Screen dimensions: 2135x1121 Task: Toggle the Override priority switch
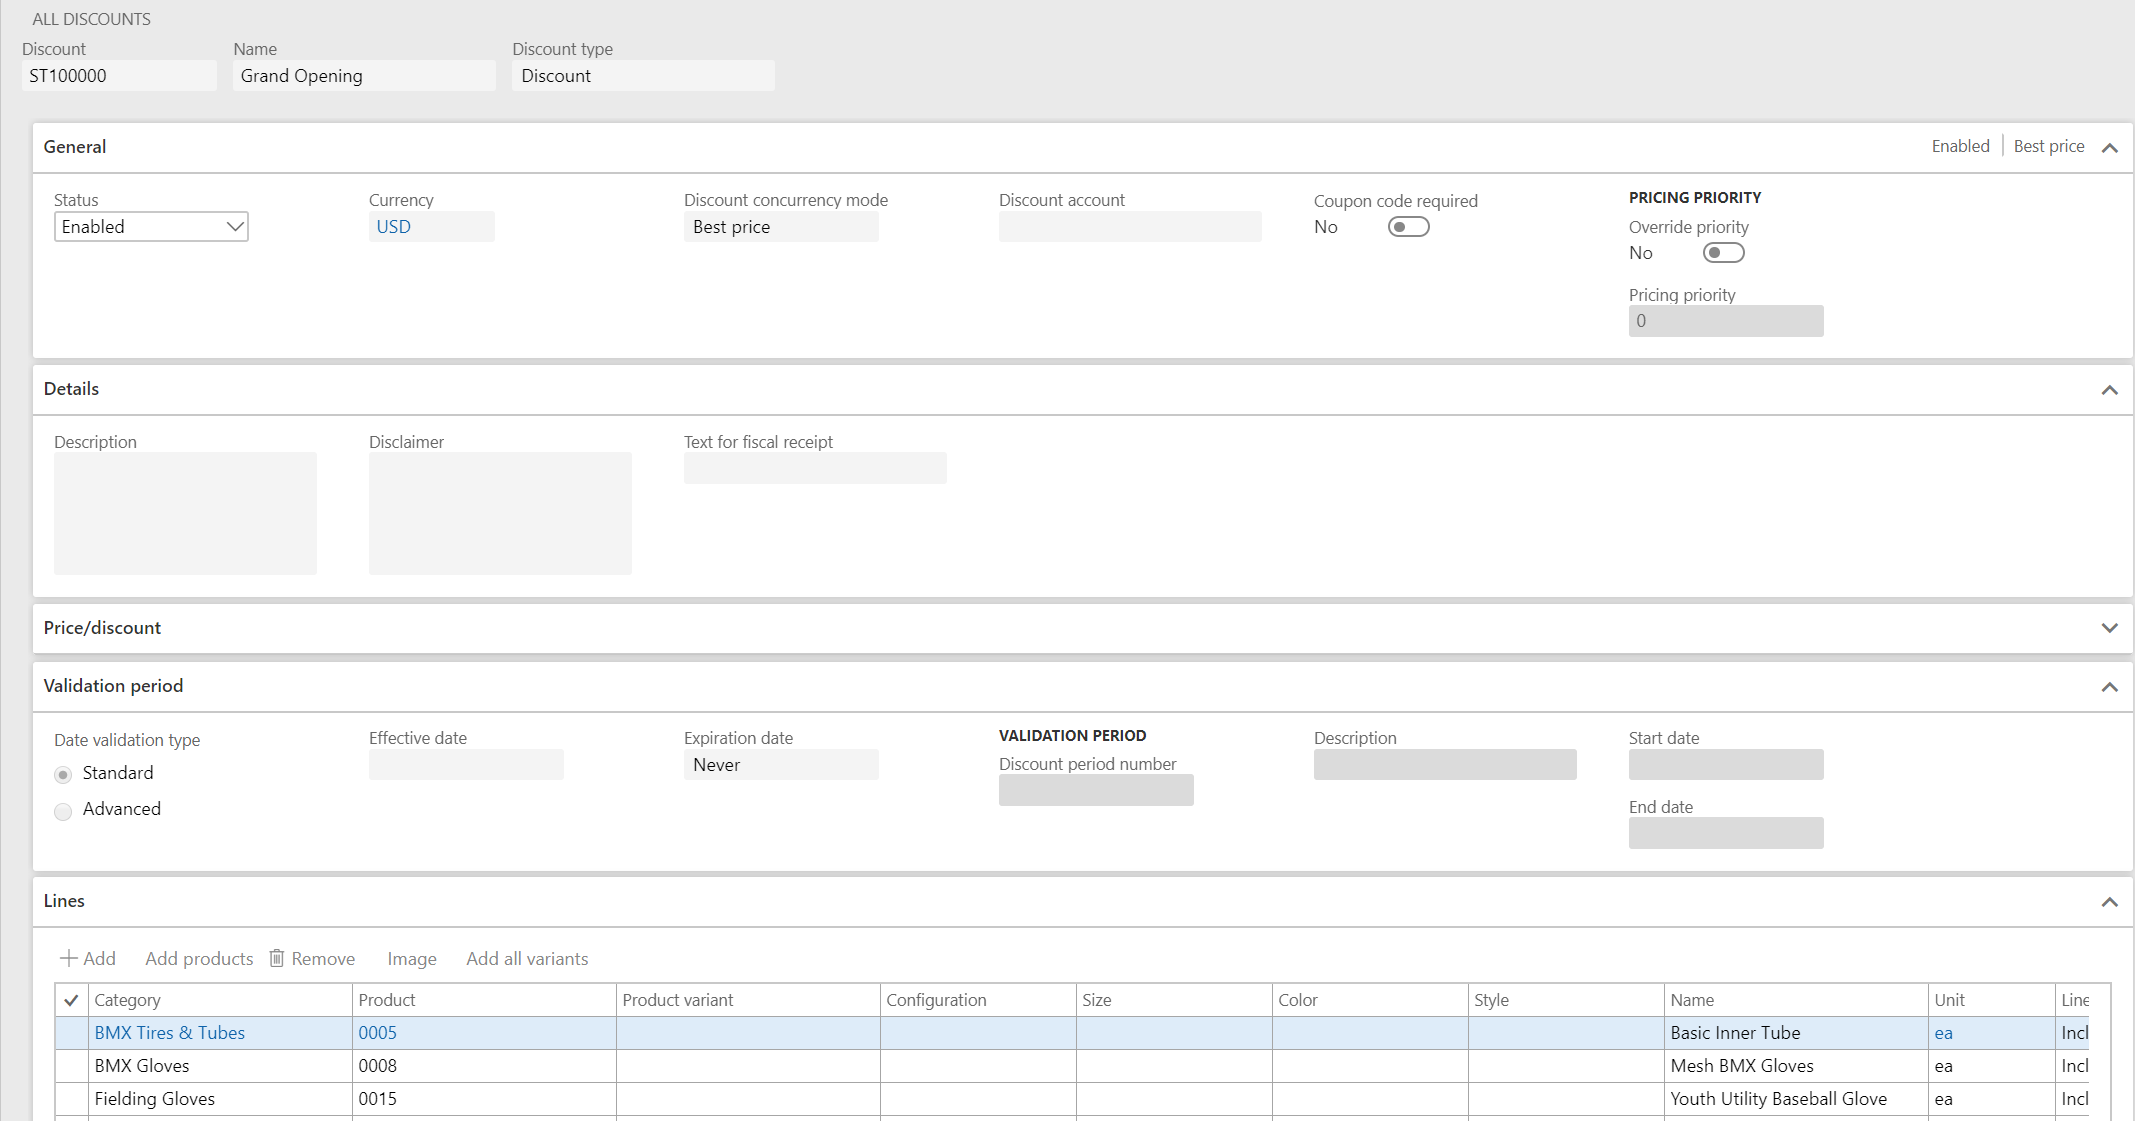pos(1724,251)
